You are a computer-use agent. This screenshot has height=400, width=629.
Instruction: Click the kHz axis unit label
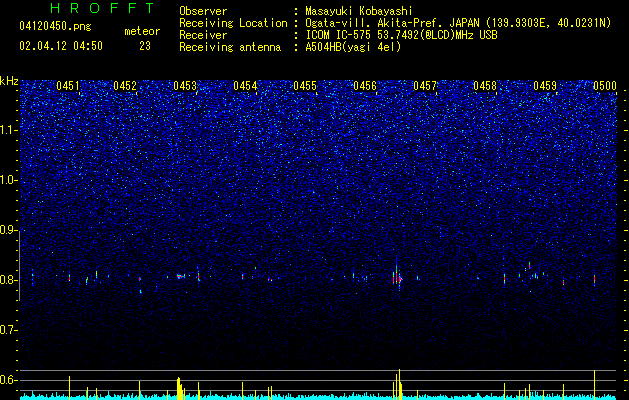(x=9, y=81)
